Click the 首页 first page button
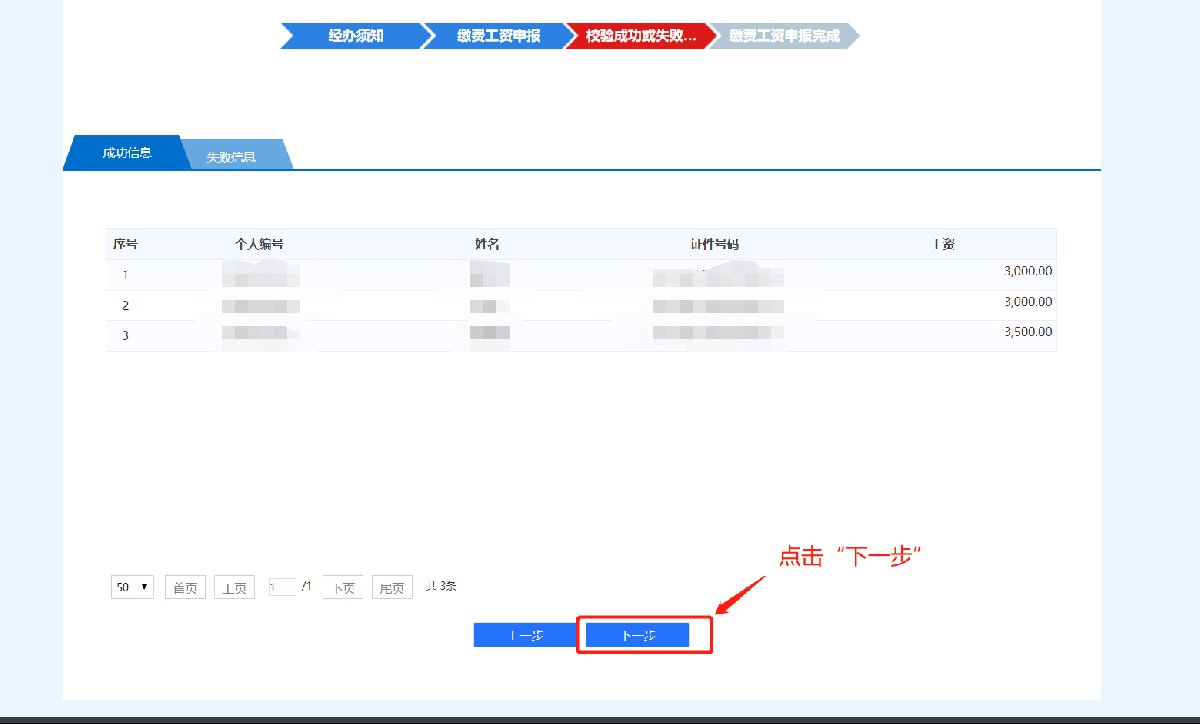 [x=185, y=588]
